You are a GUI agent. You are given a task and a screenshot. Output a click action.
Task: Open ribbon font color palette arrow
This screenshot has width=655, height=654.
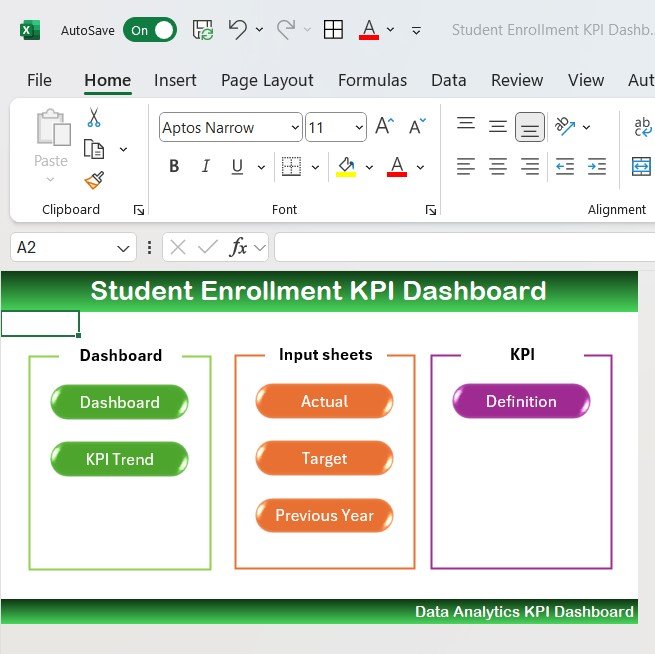(420, 167)
